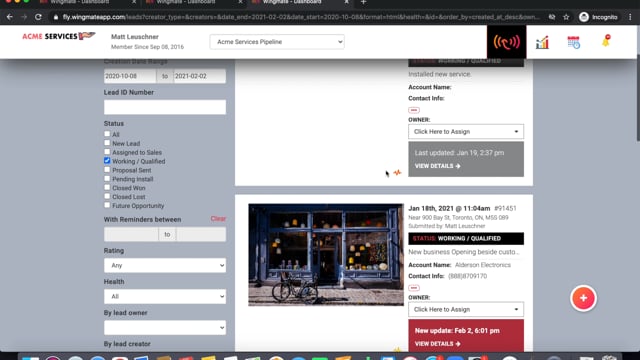Click the creation start date field 2020-10-08
The image size is (640, 360).
(130, 76)
